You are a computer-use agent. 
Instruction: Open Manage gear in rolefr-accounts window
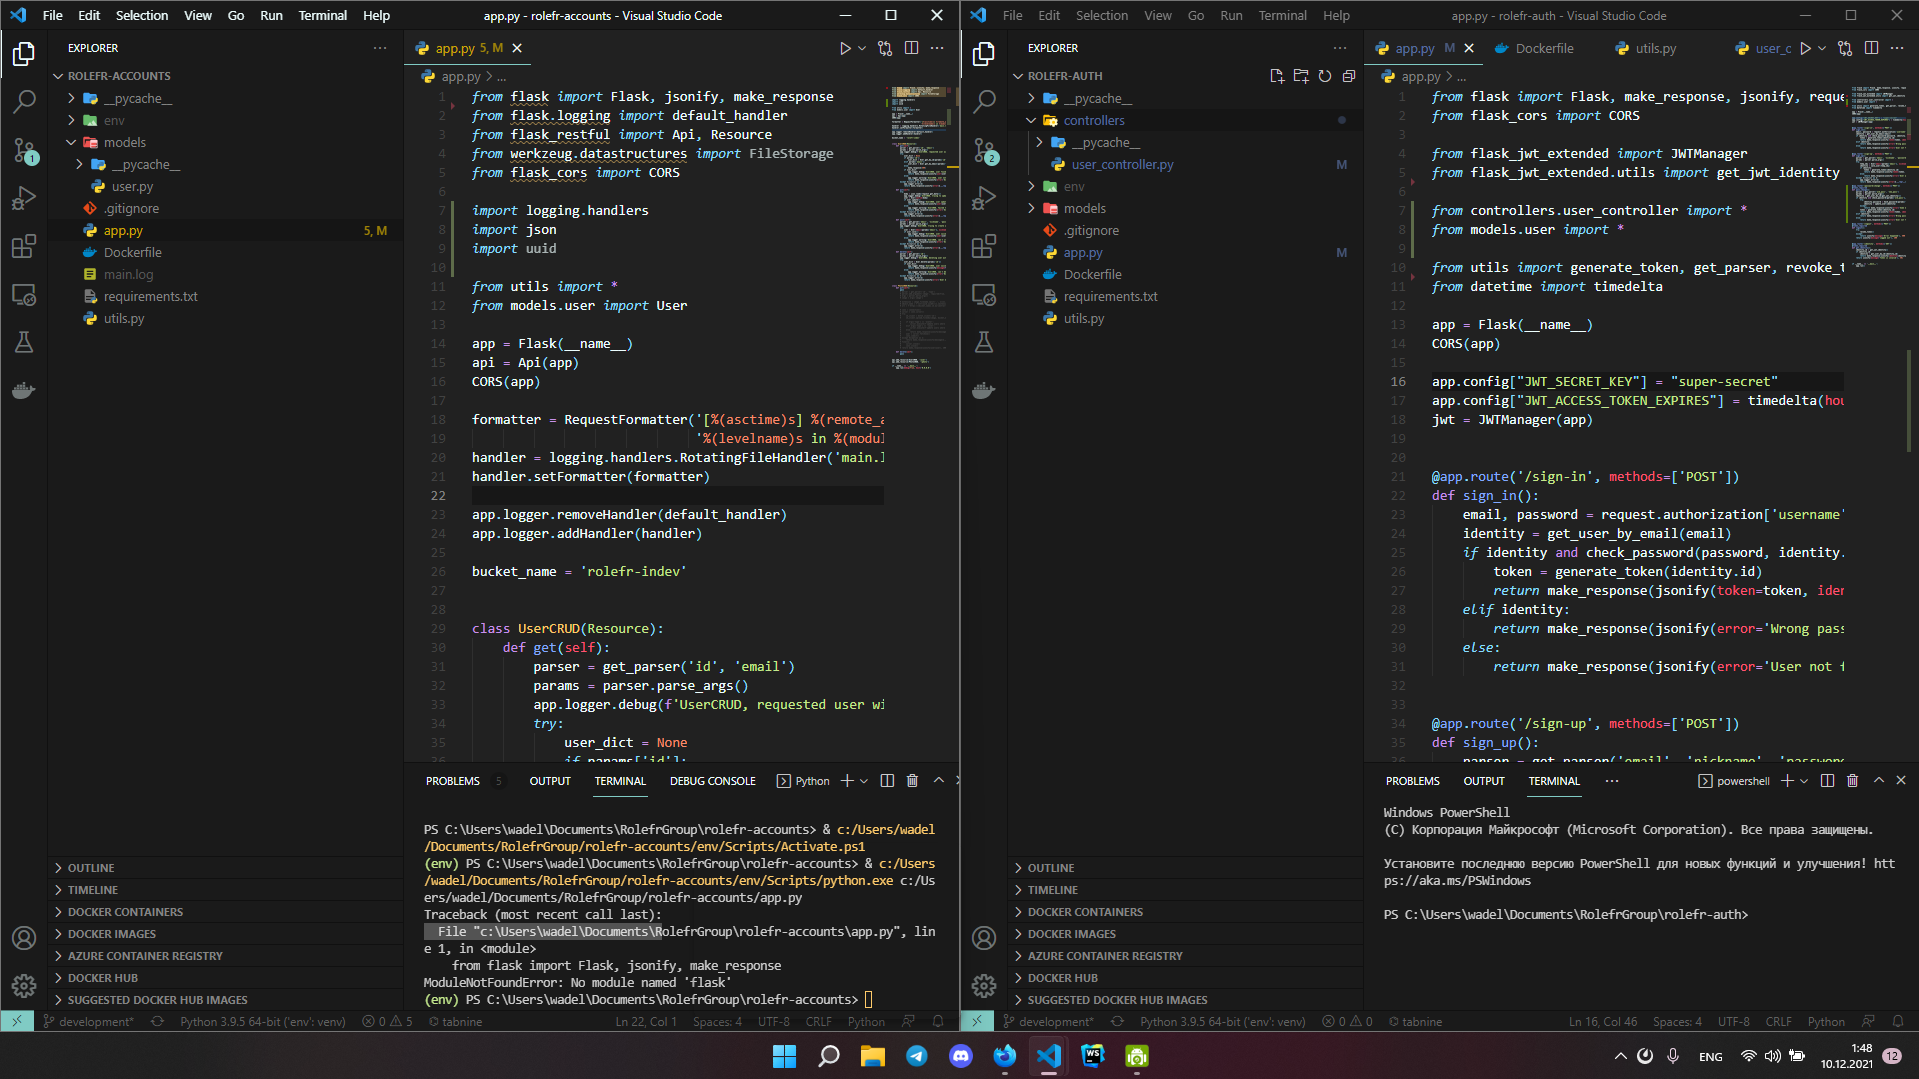pyautogui.click(x=24, y=986)
